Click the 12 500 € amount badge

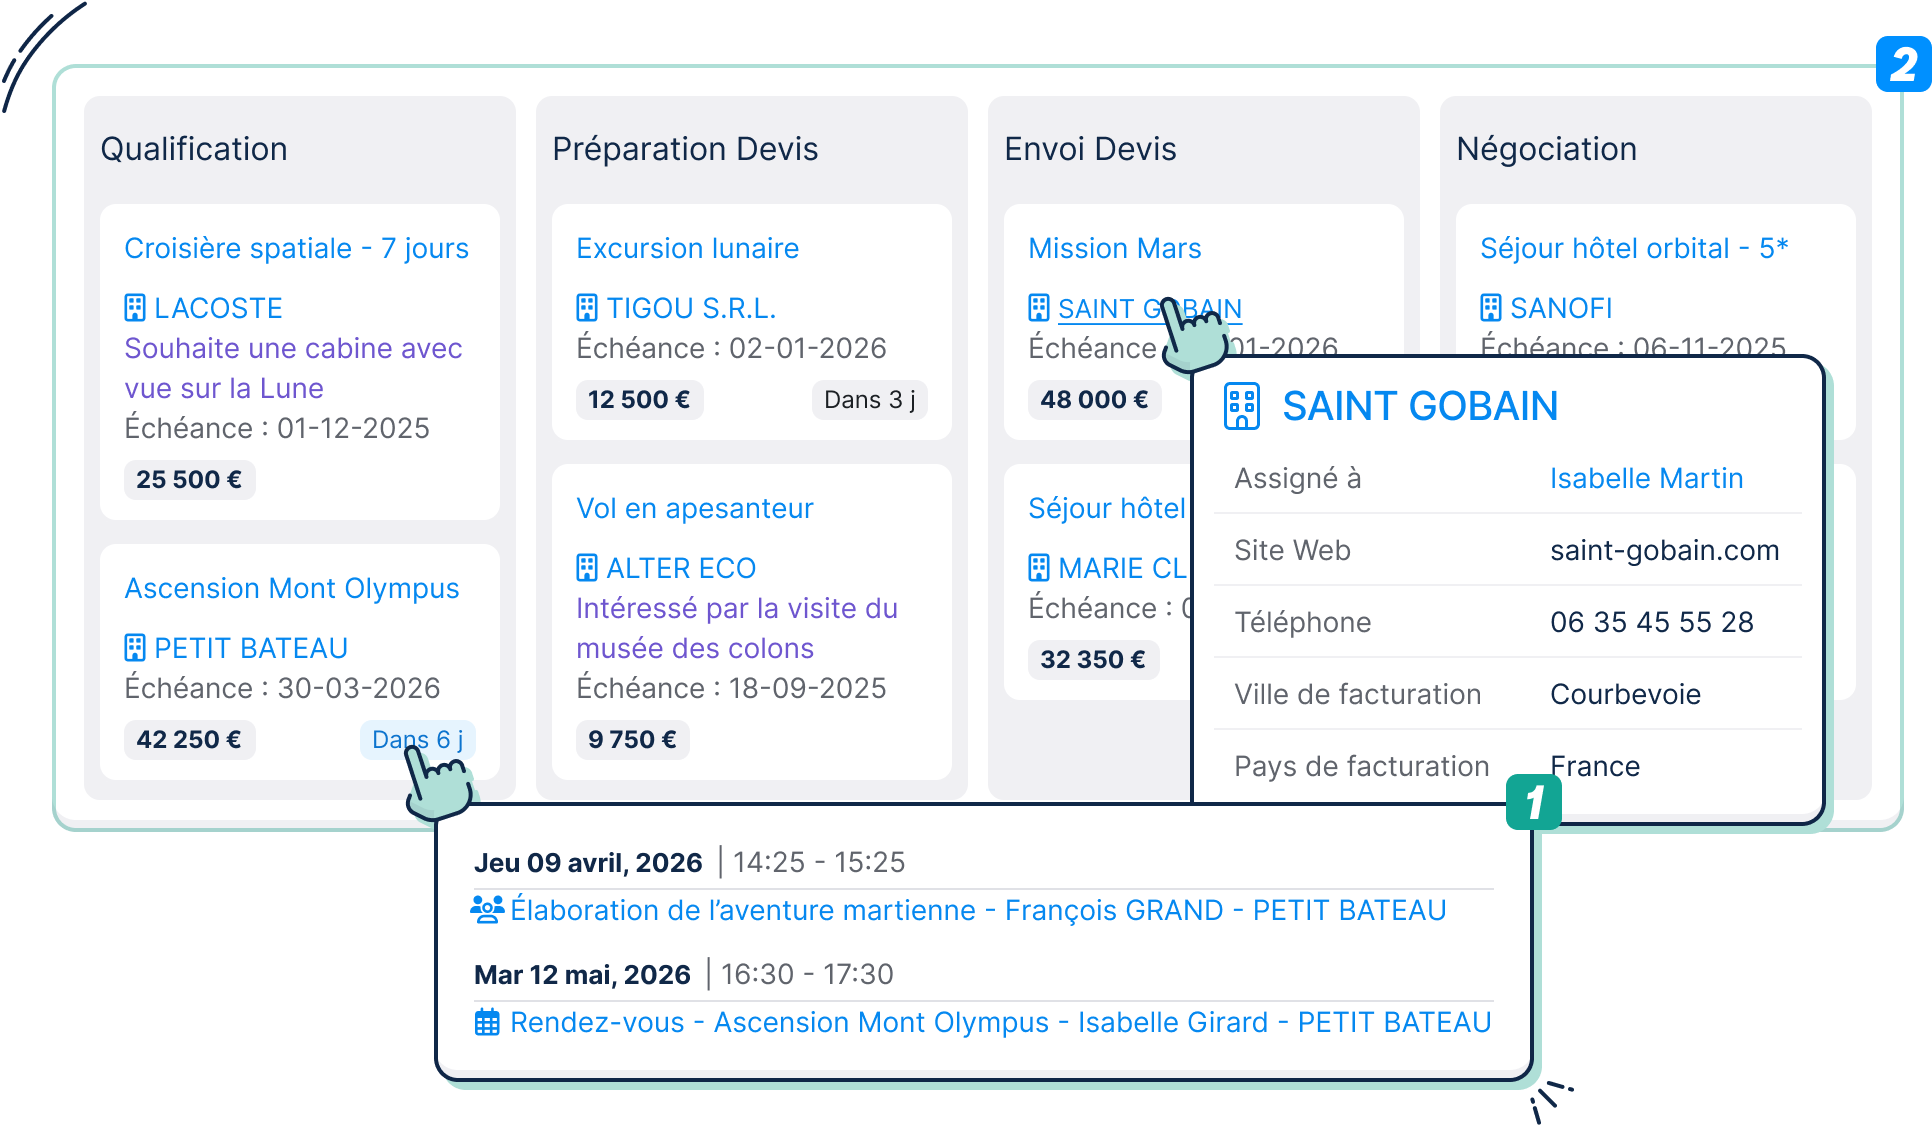pyautogui.click(x=639, y=400)
